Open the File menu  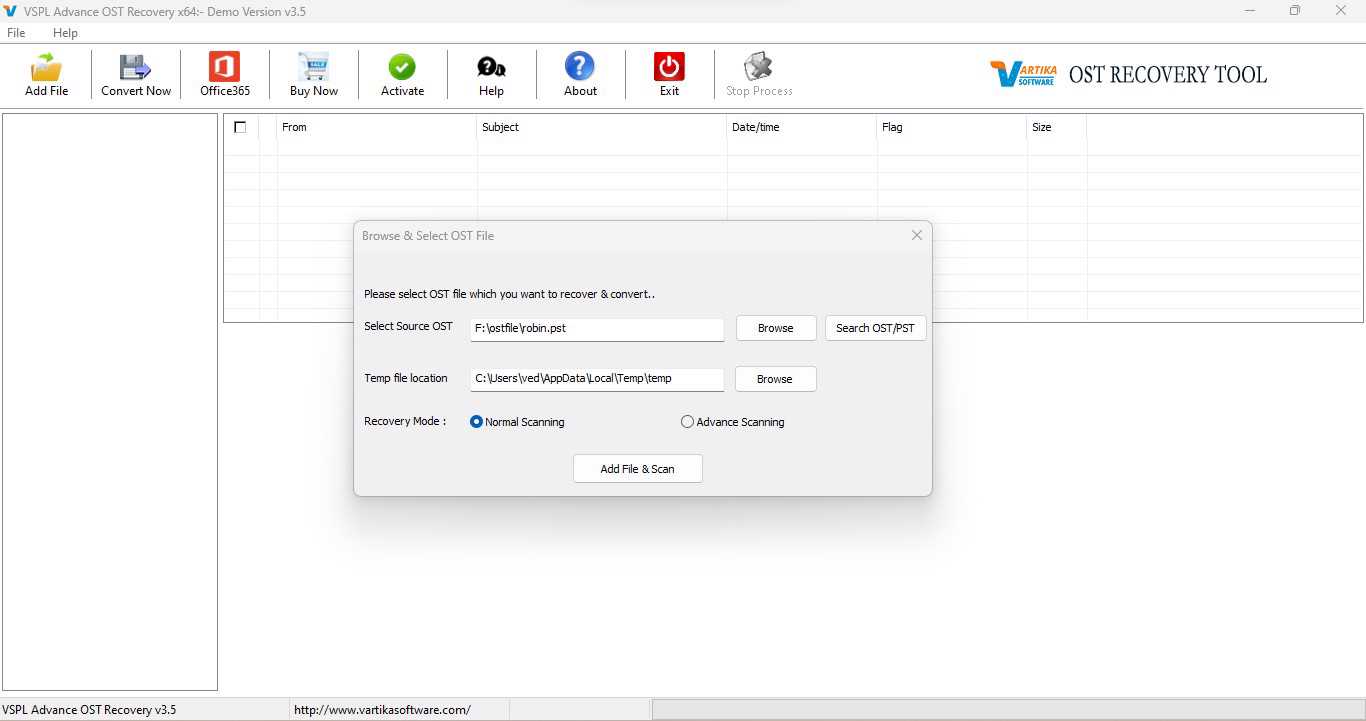pyautogui.click(x=16, y=33)
